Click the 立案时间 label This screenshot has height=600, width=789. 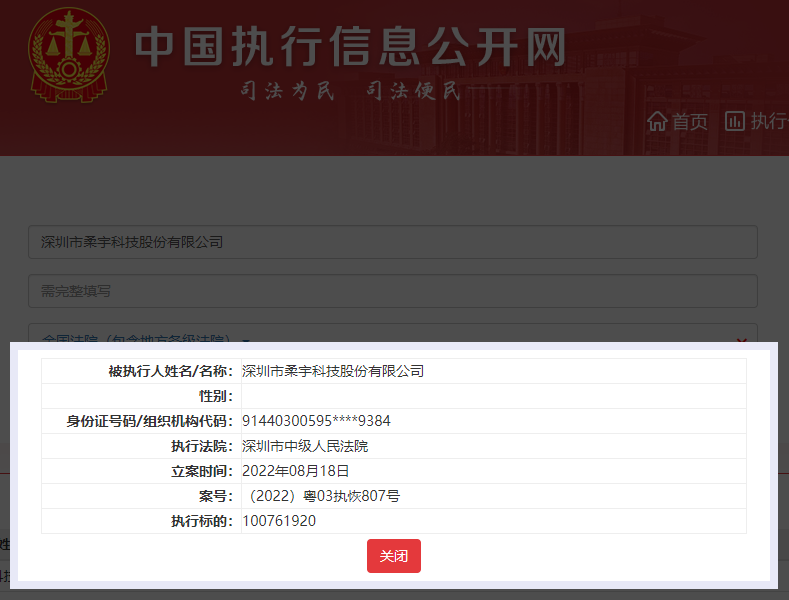click(x=202, y=471)
